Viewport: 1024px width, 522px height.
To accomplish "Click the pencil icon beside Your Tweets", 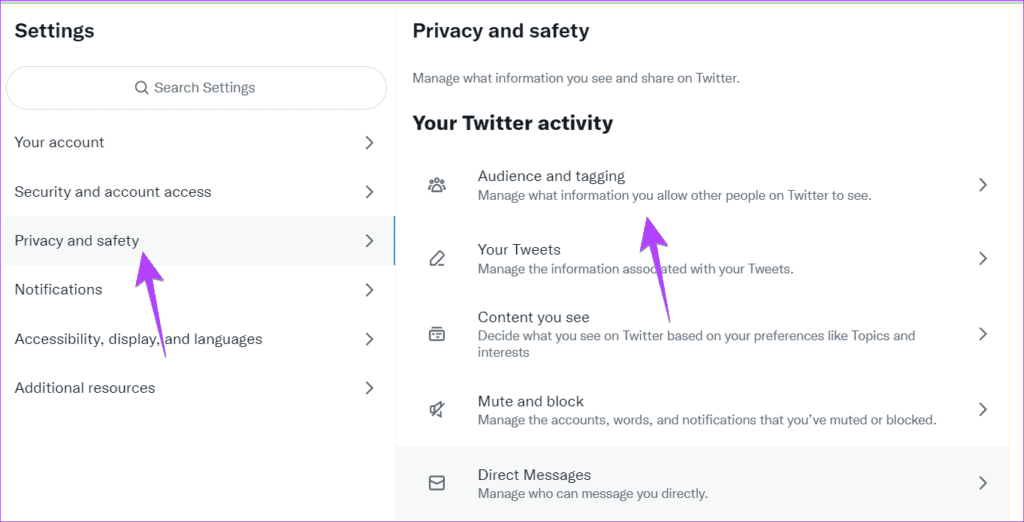I will pos(437,259).
